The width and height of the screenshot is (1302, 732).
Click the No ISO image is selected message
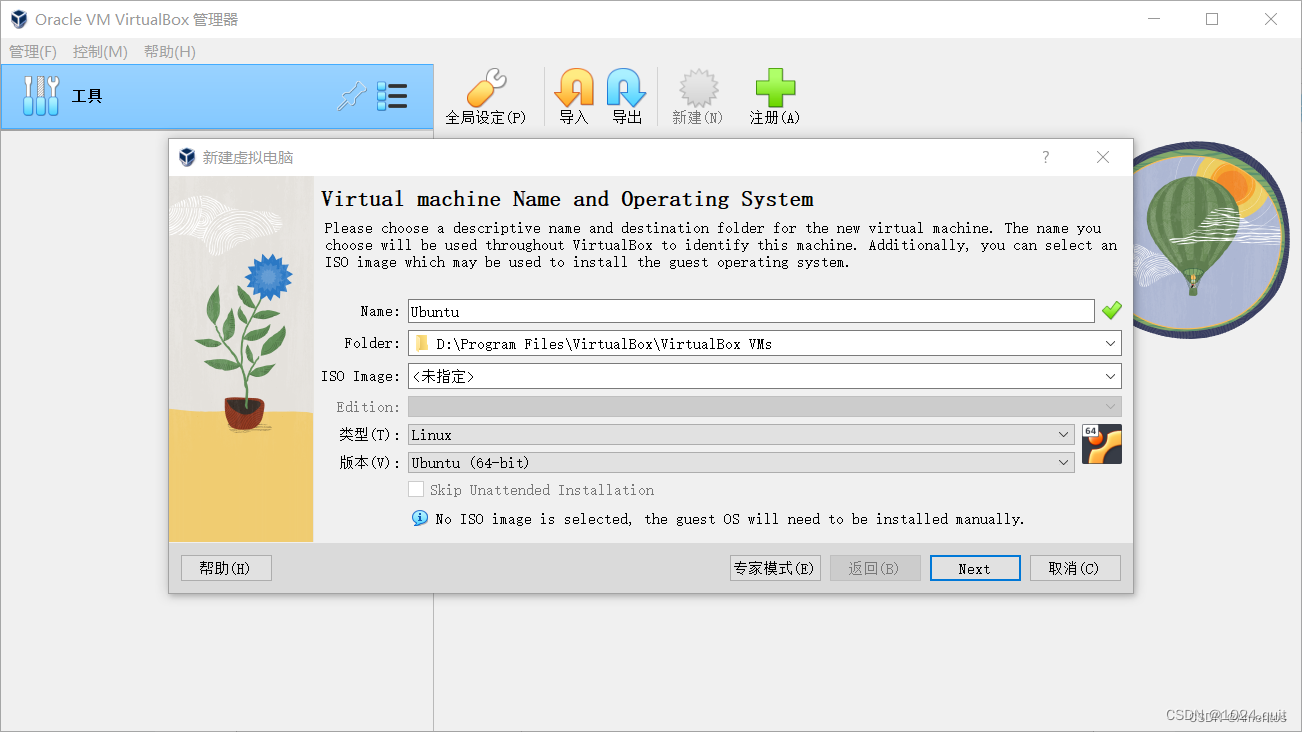730,519
